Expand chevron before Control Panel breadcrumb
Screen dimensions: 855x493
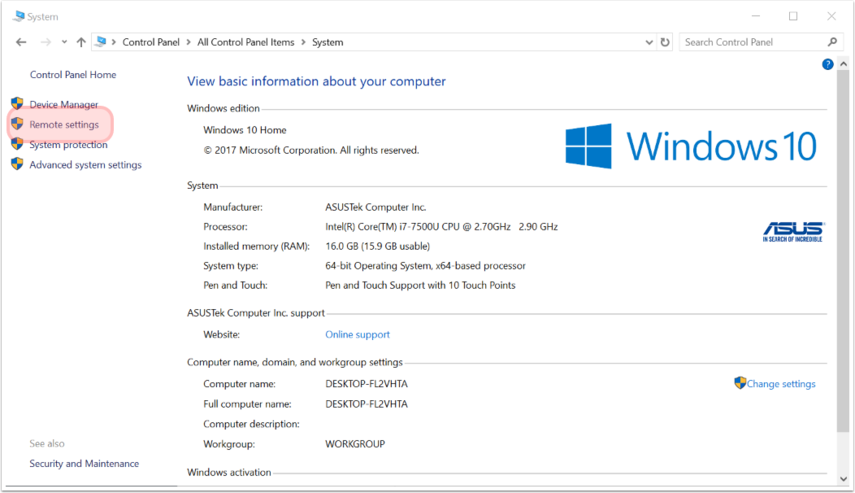(114, 42)
